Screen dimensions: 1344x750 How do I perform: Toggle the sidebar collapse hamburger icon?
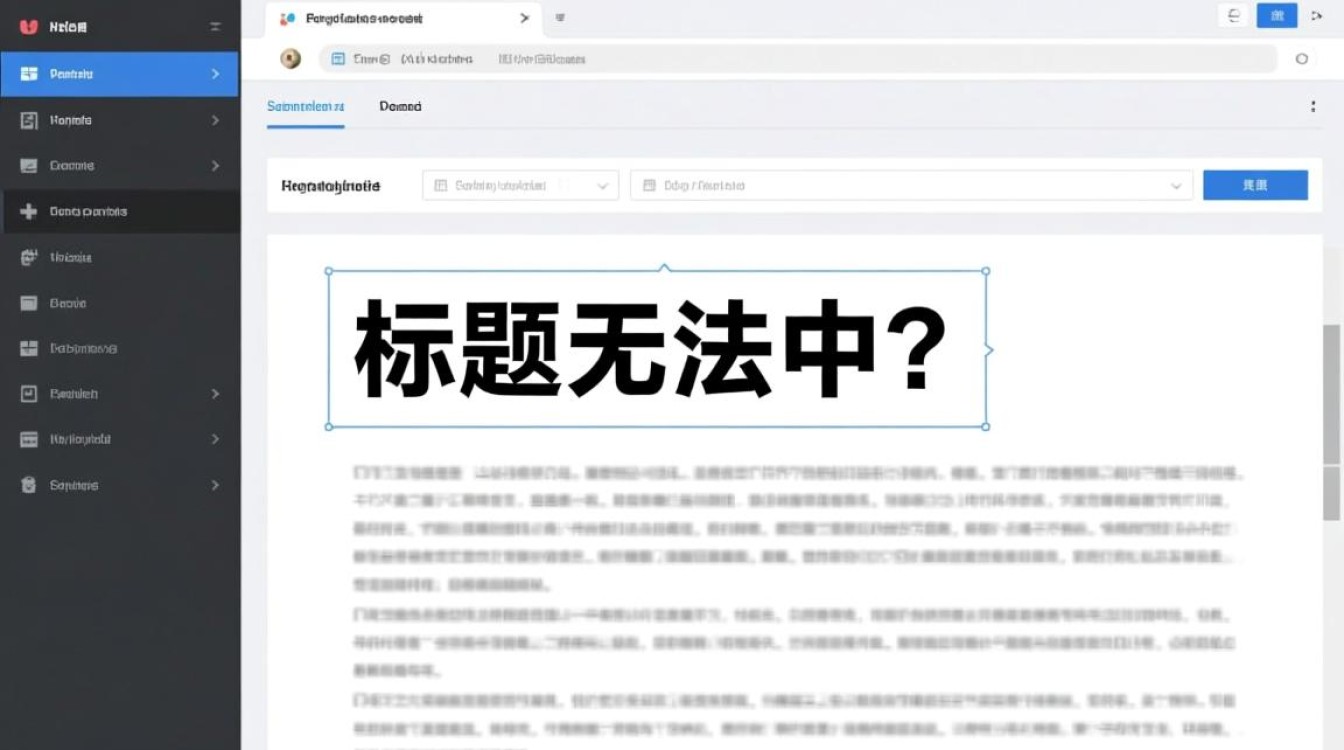point(215,27)
